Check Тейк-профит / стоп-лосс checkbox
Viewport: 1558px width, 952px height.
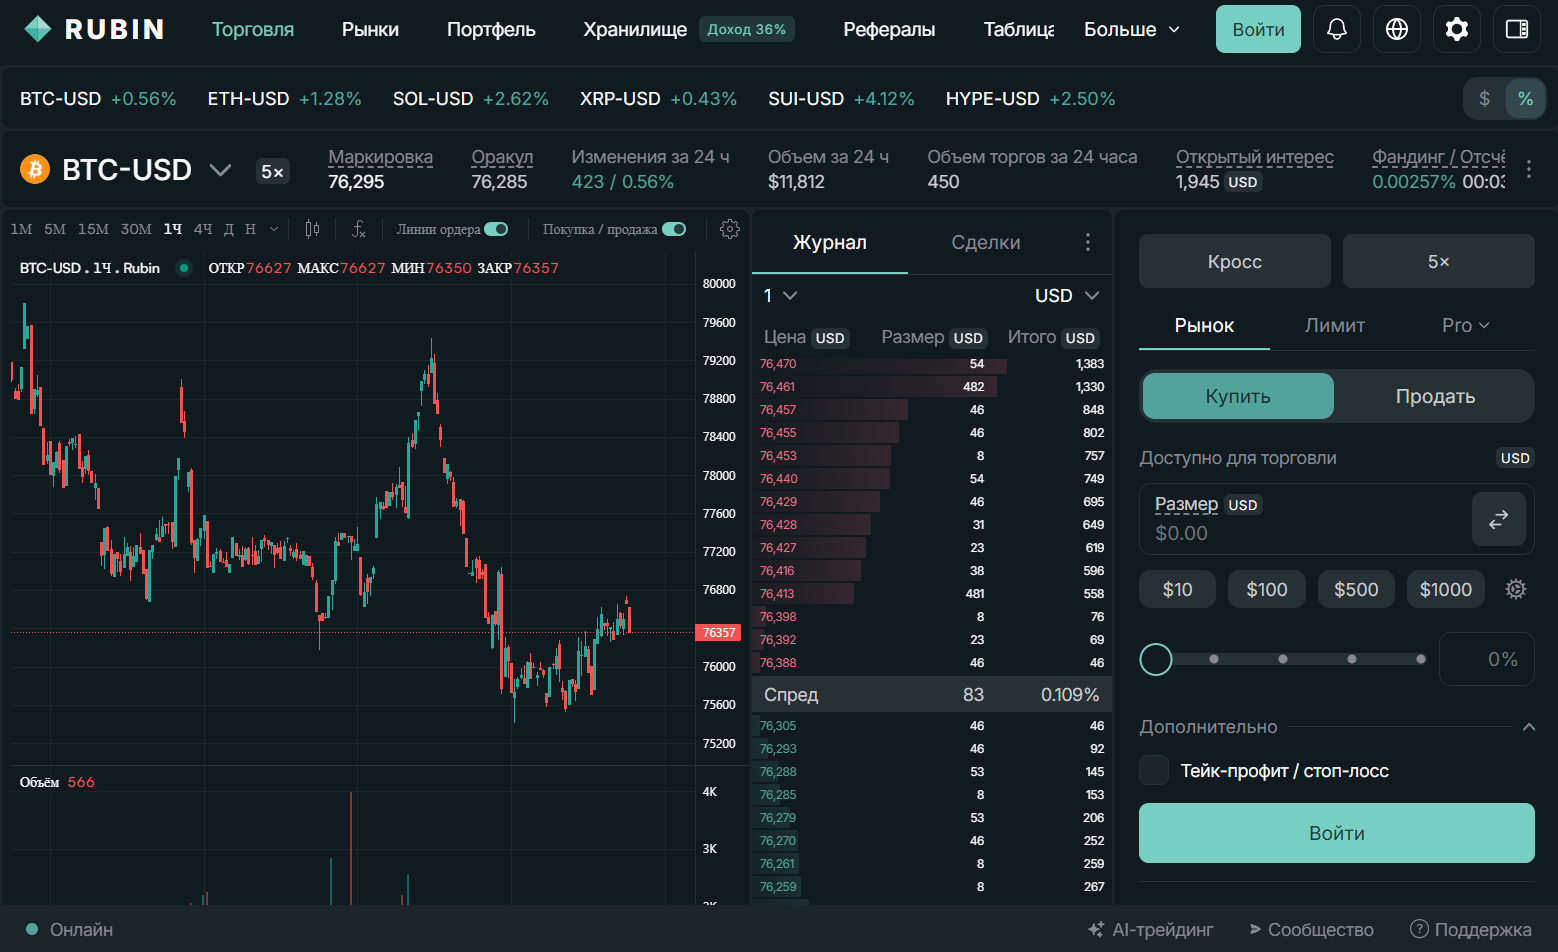1154,770
